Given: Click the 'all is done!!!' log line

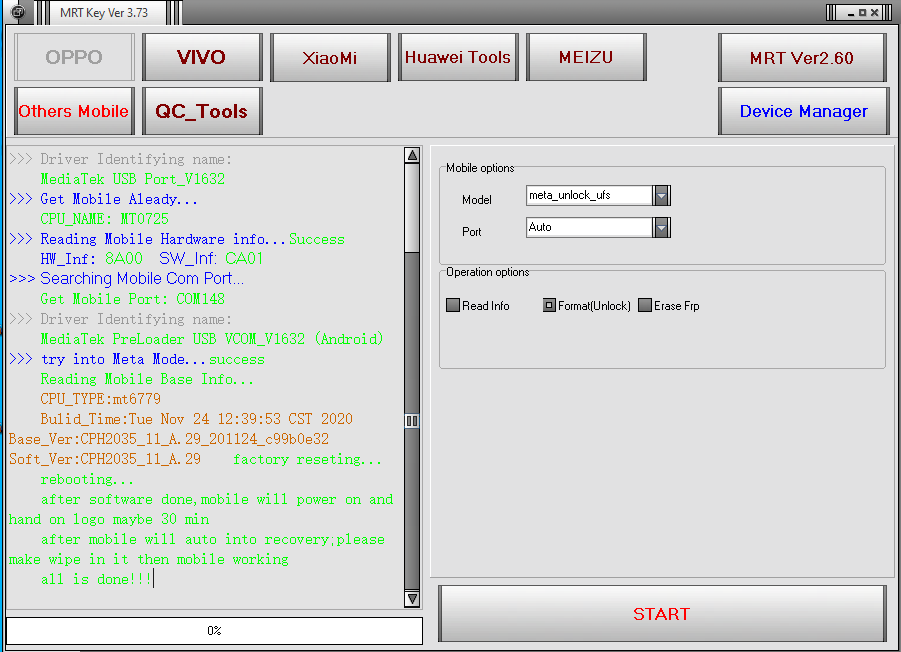Looking at the screenshot, I should (95, 579).
